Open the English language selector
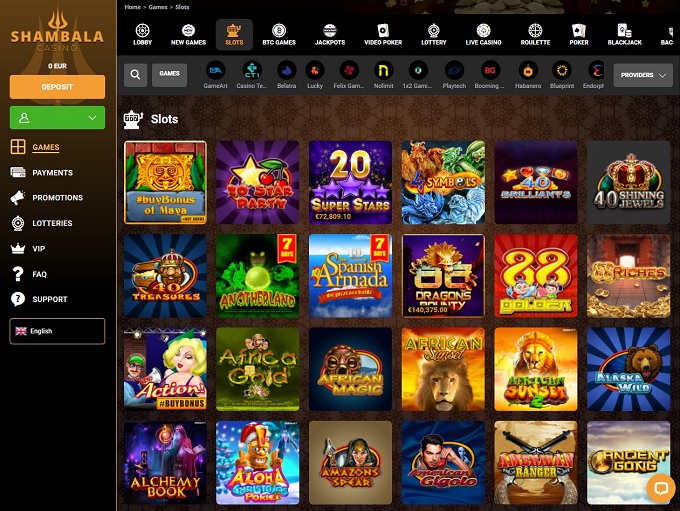The width and height of the screenshot is (680, 511). (x=57, y=331)
